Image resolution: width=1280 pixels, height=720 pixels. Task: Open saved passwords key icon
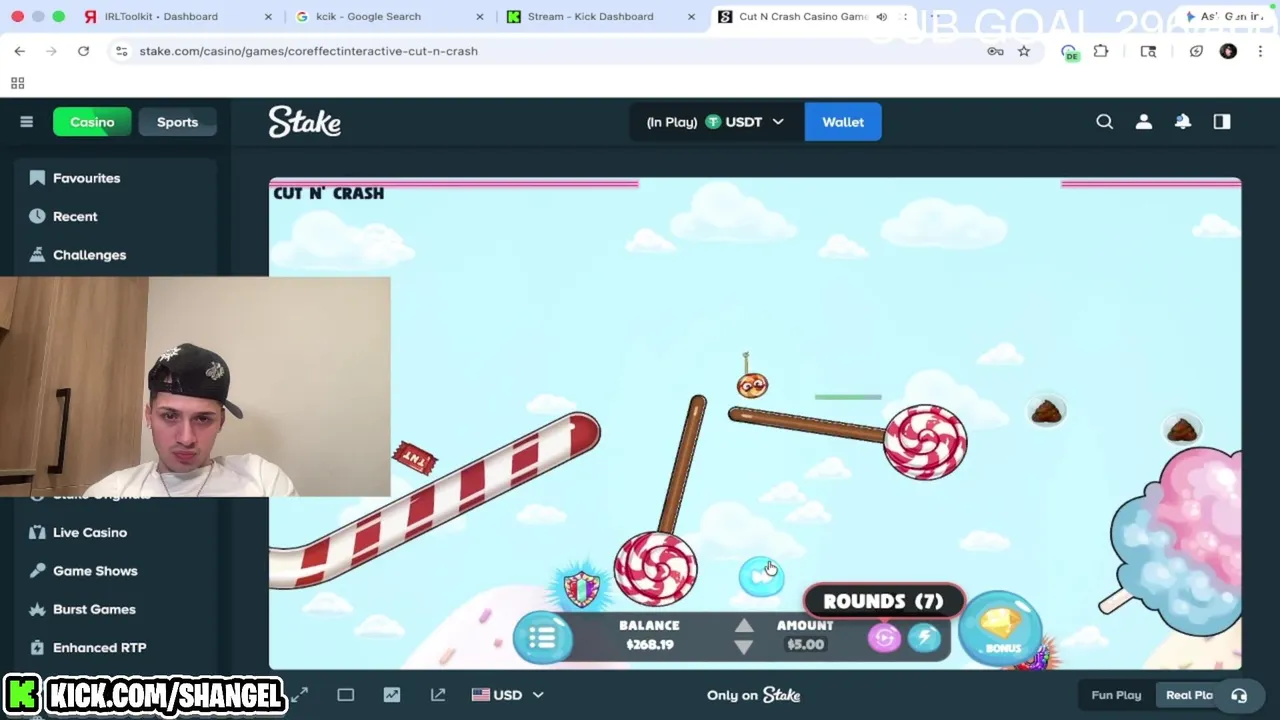(x=995, y=51)
